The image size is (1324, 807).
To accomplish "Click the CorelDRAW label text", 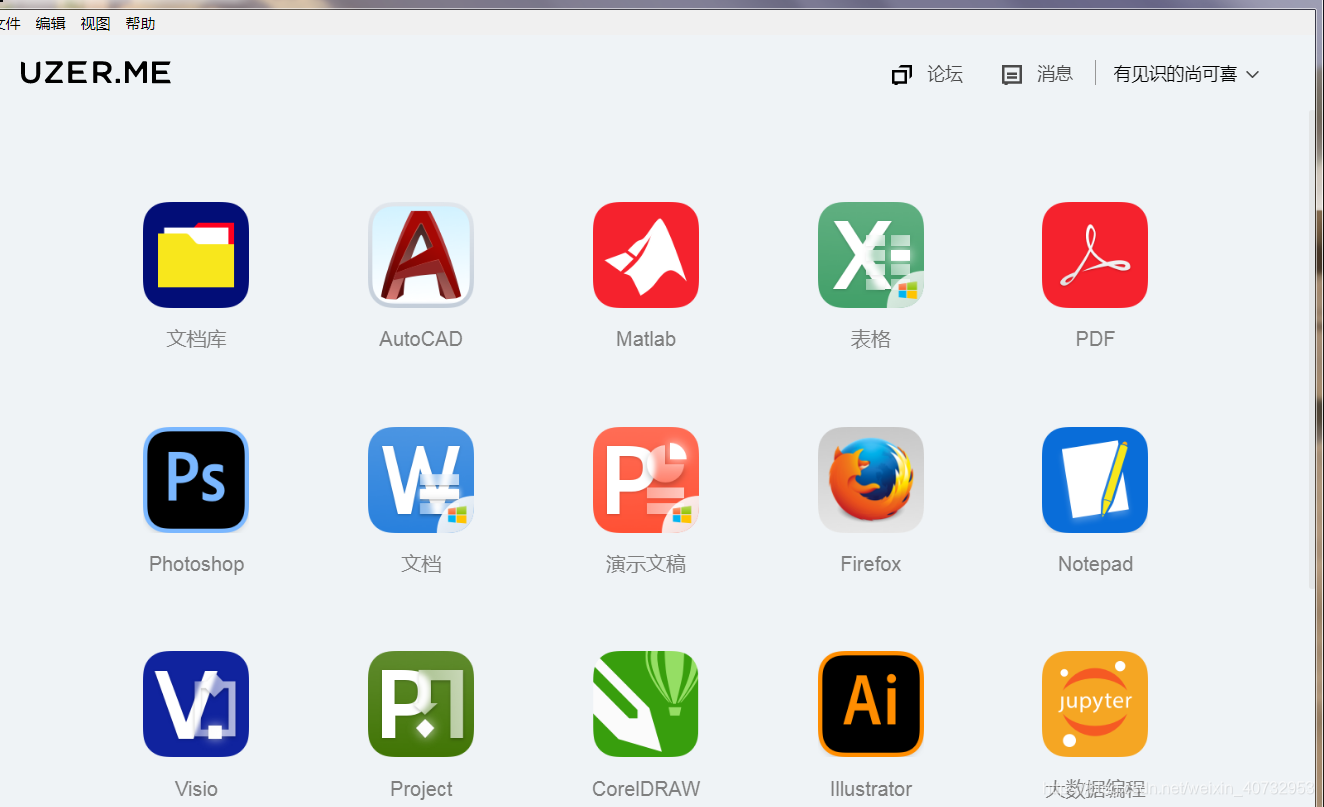I will pos(646,789).
